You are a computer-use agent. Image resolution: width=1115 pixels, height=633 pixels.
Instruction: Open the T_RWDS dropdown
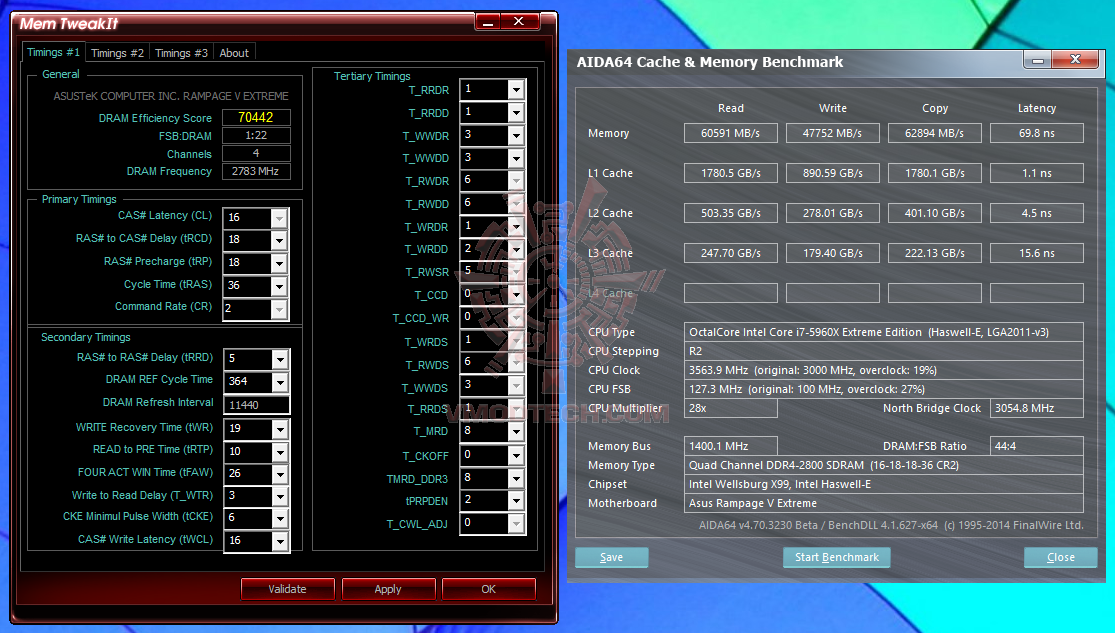click(516, 363)
